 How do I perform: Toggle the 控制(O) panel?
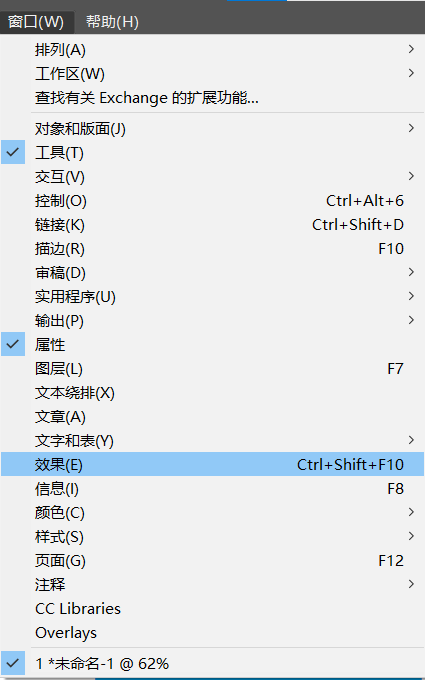point(212,201)
